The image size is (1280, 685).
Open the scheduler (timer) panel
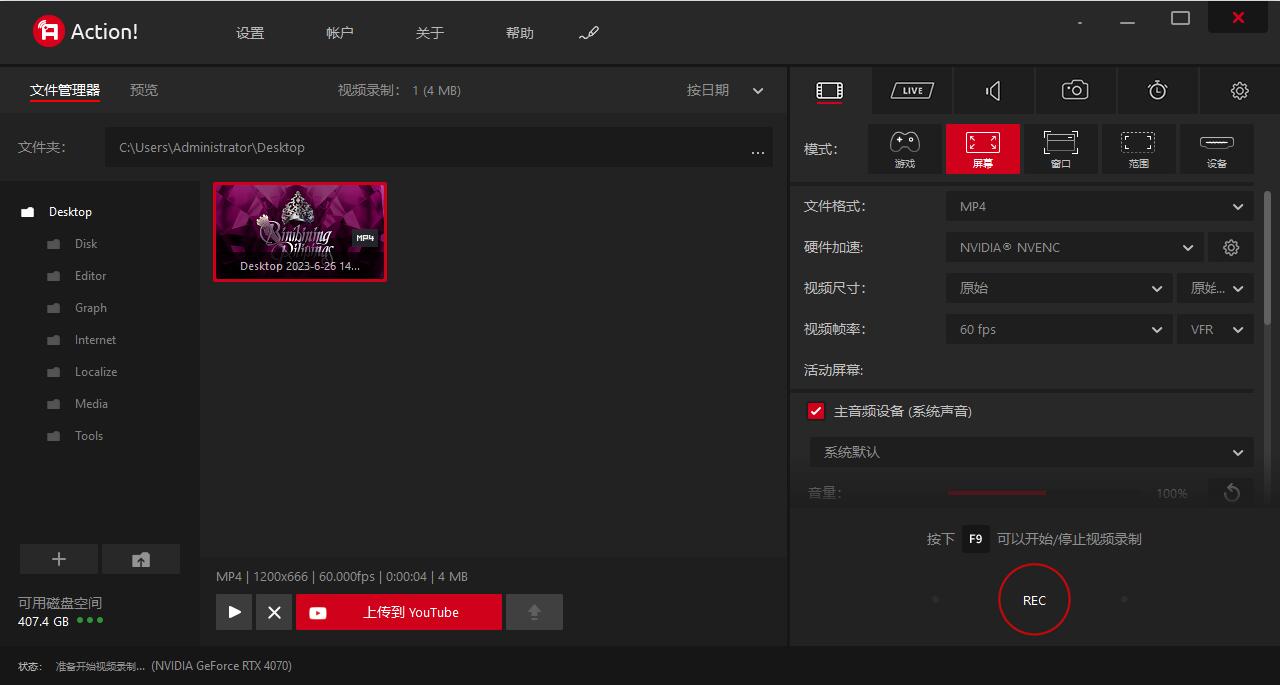1157,90
